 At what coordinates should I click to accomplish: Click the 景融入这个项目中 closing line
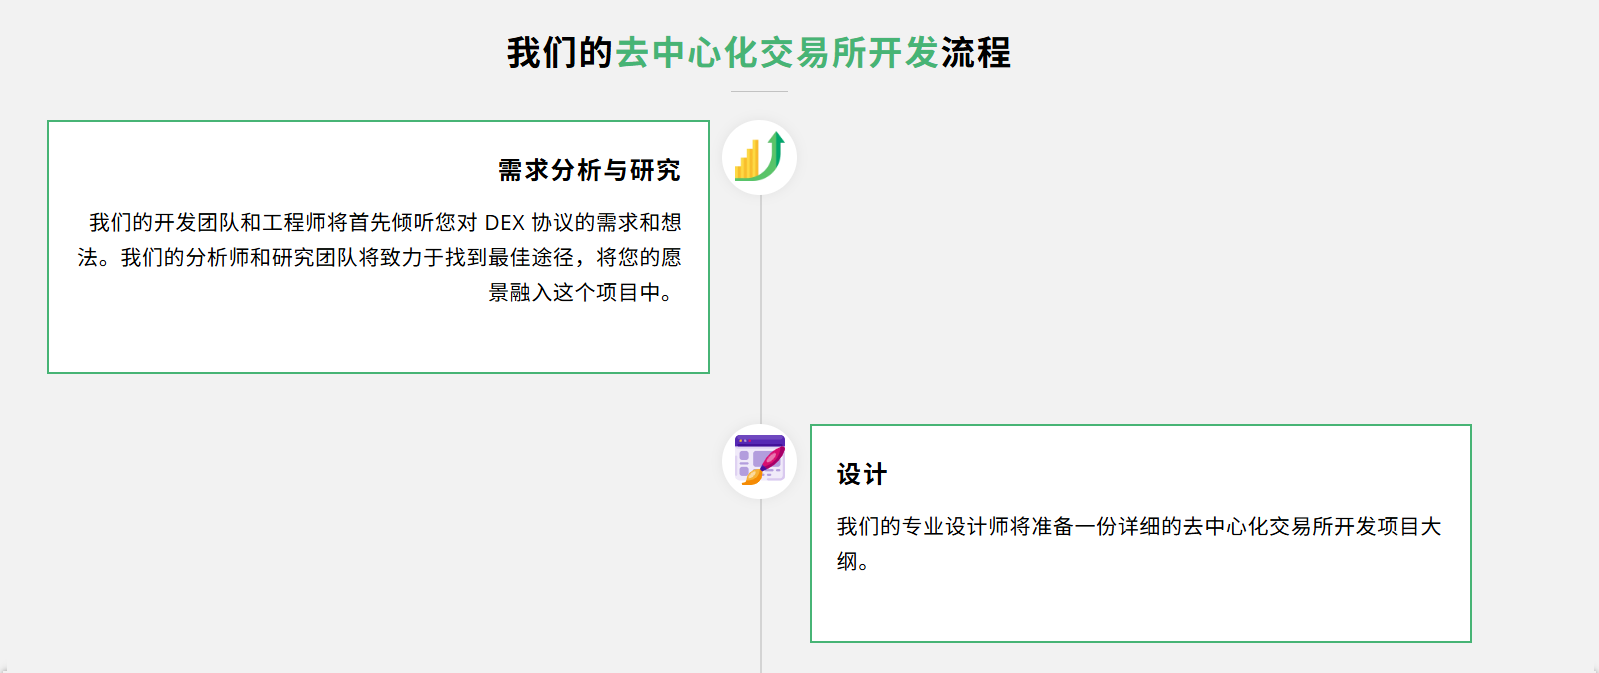580,293
